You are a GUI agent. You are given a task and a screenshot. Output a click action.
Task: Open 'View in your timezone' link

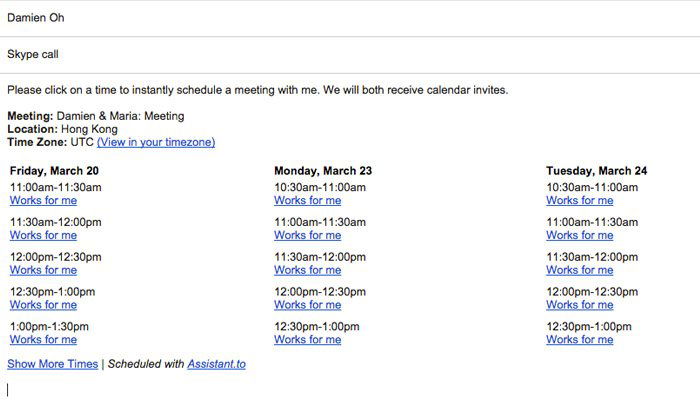(x=156, y=143)
